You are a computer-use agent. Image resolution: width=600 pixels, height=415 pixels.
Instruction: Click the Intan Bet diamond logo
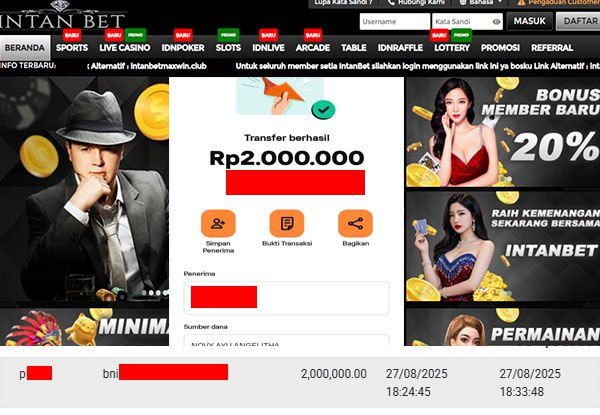point(60,15)
